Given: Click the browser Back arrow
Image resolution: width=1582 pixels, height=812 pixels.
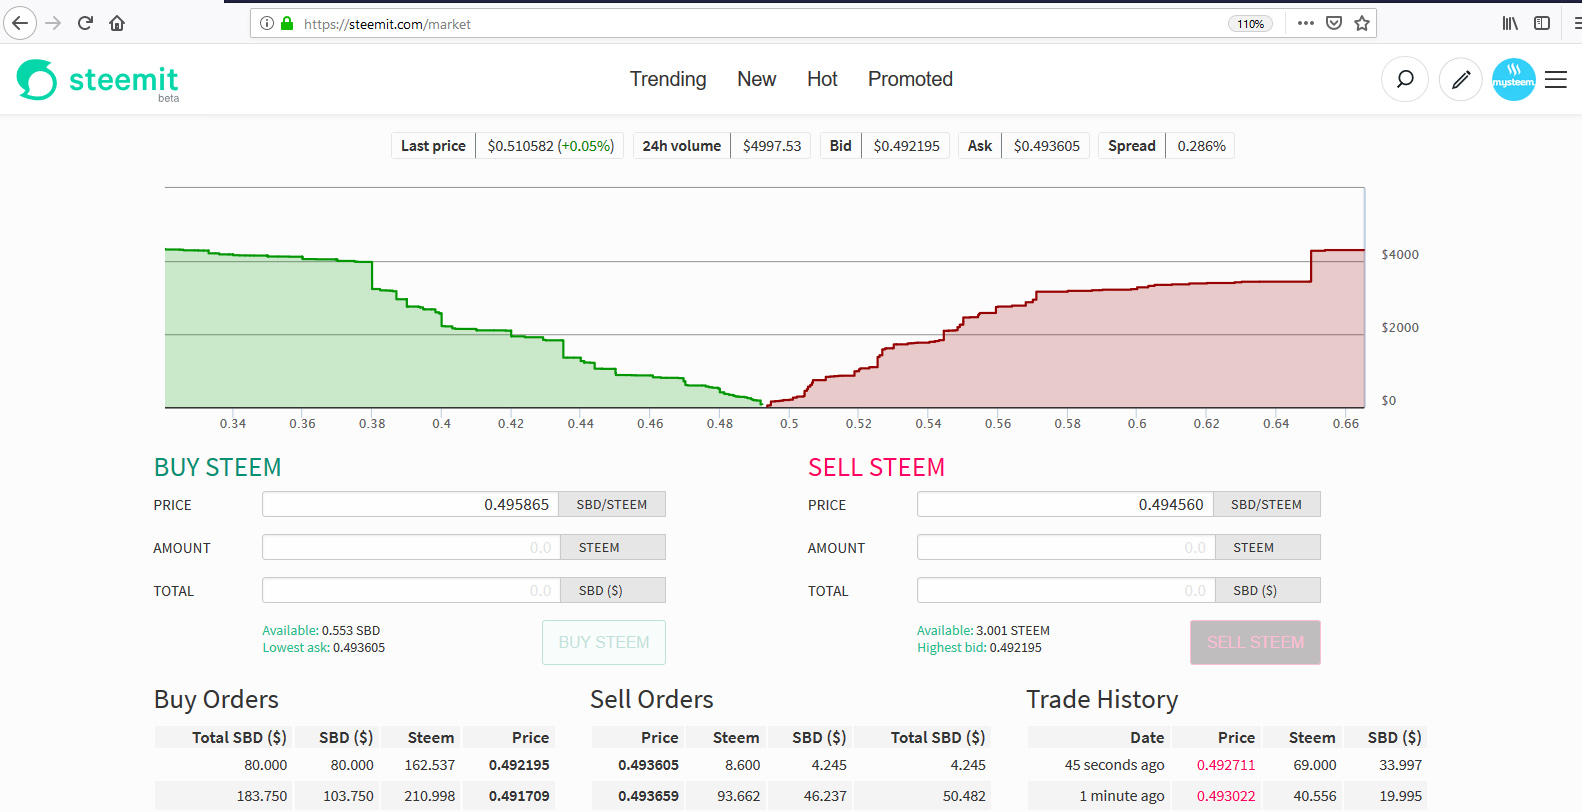Looking at the screenshot, I should [20, 23].
